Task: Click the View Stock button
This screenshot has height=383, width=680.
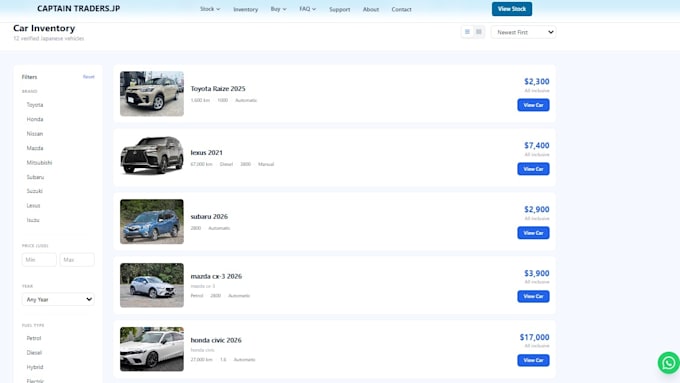Action: [x=512, y=9]
